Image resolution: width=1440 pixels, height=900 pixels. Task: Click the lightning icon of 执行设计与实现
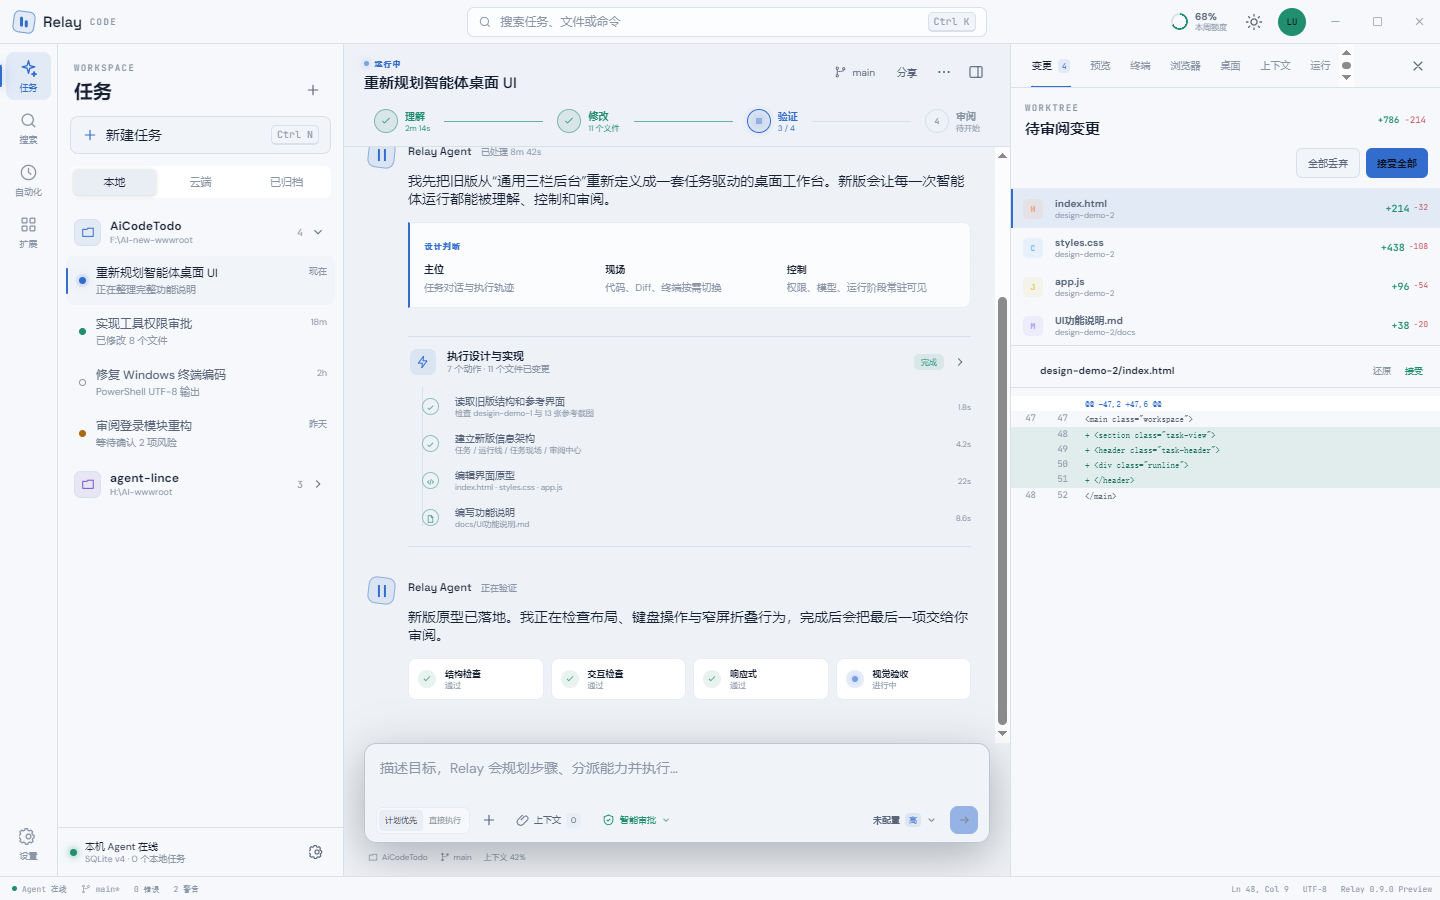click(423, 362)
